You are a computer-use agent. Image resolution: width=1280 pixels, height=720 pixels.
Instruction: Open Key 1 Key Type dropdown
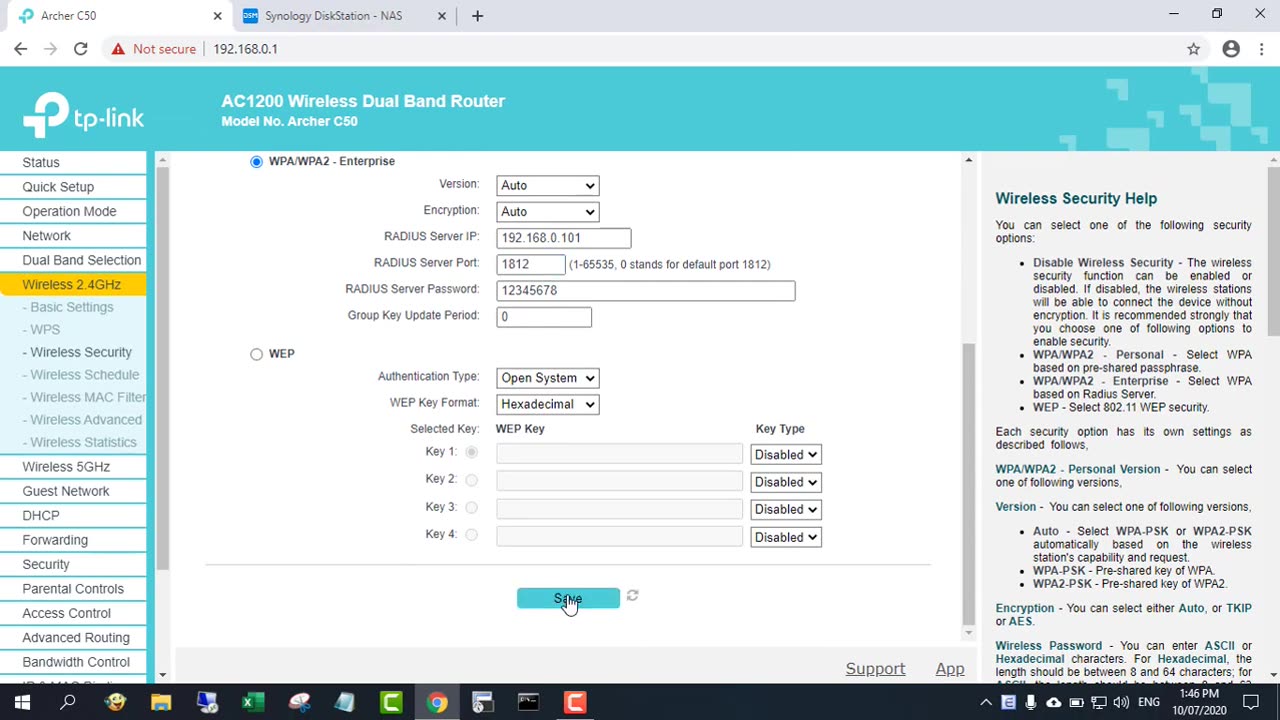[786, 455]
